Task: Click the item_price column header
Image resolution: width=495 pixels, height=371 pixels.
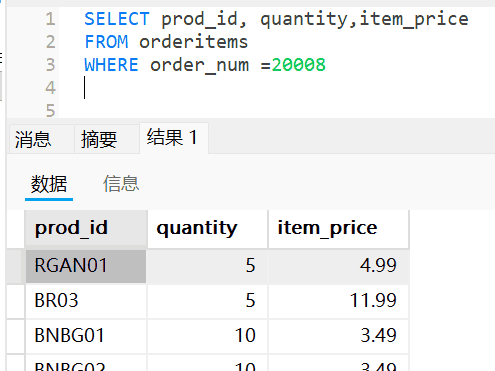Action: 338,229
